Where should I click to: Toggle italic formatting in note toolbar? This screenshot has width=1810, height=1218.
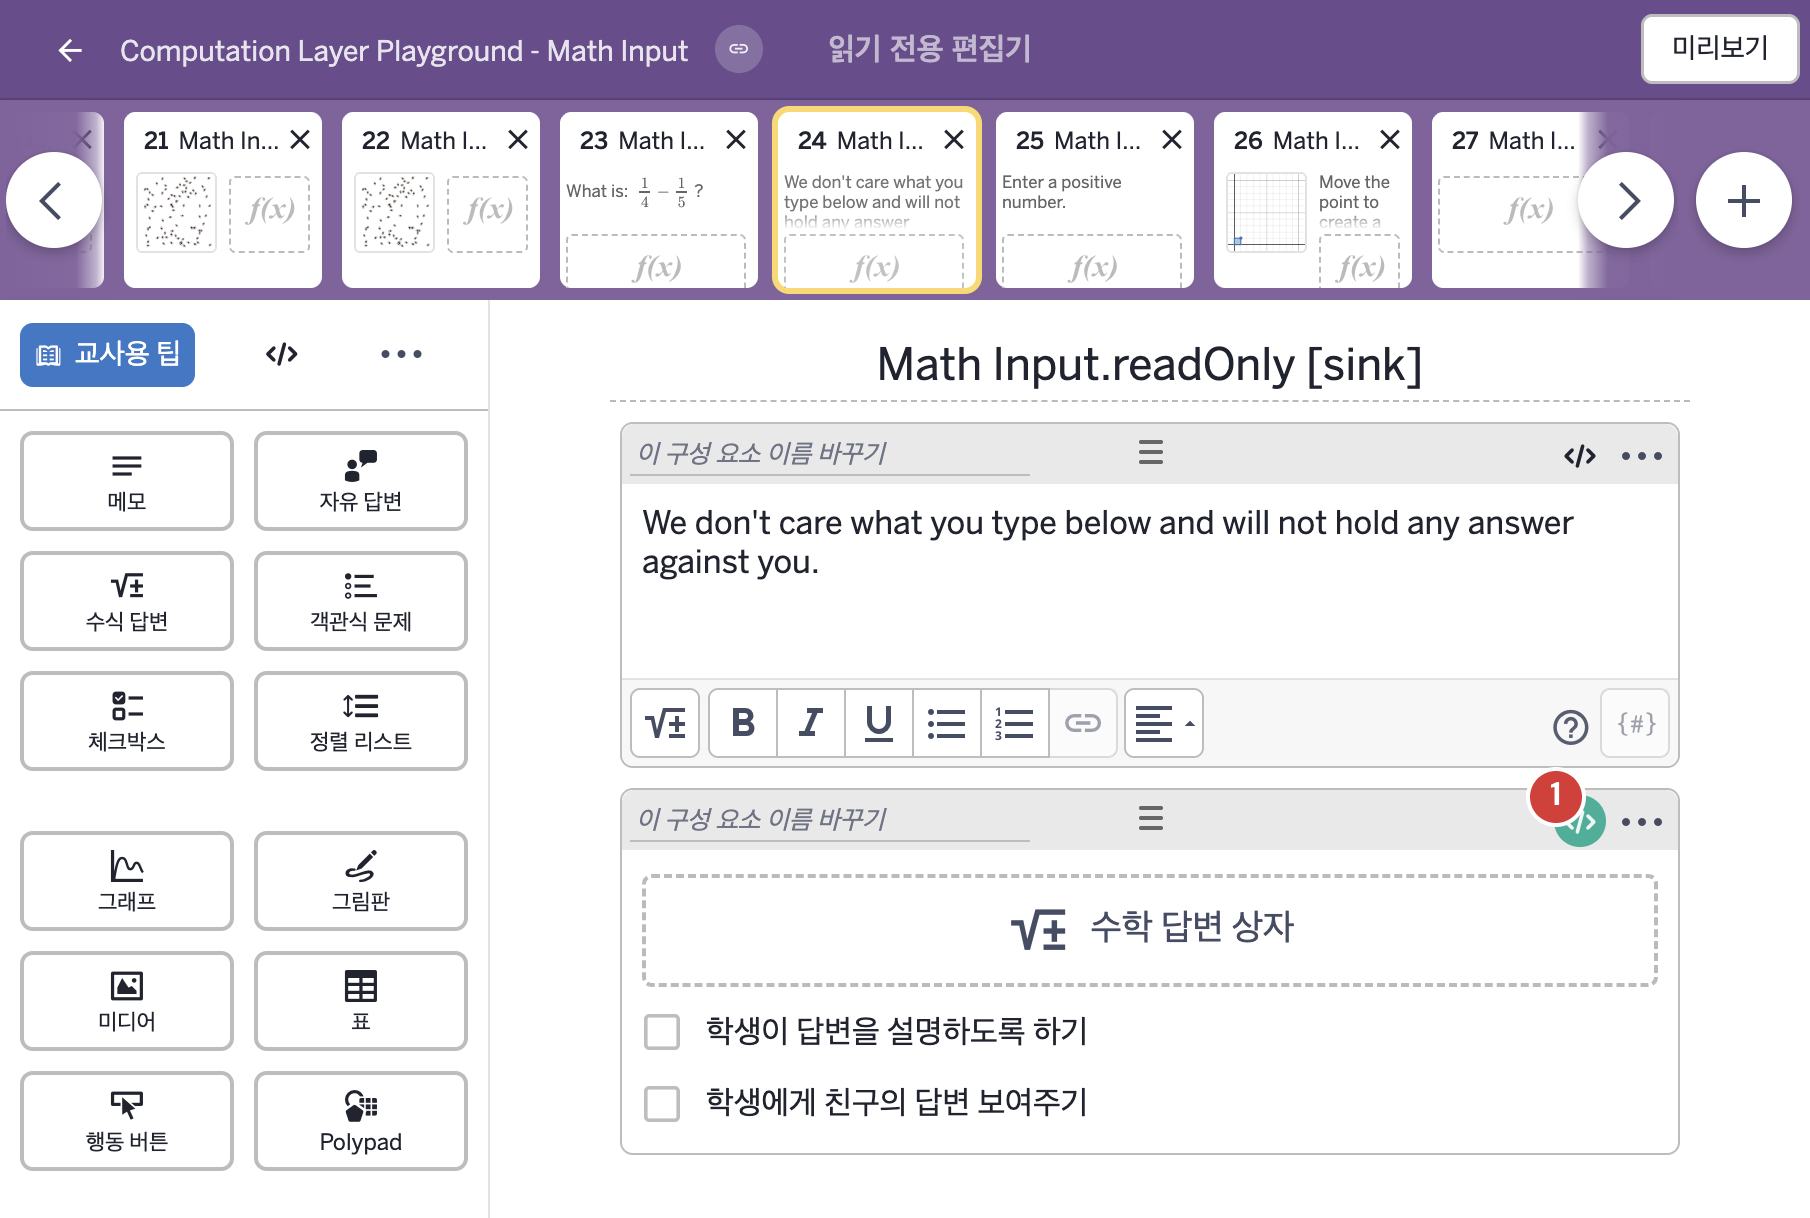click(x=811, y=723)
